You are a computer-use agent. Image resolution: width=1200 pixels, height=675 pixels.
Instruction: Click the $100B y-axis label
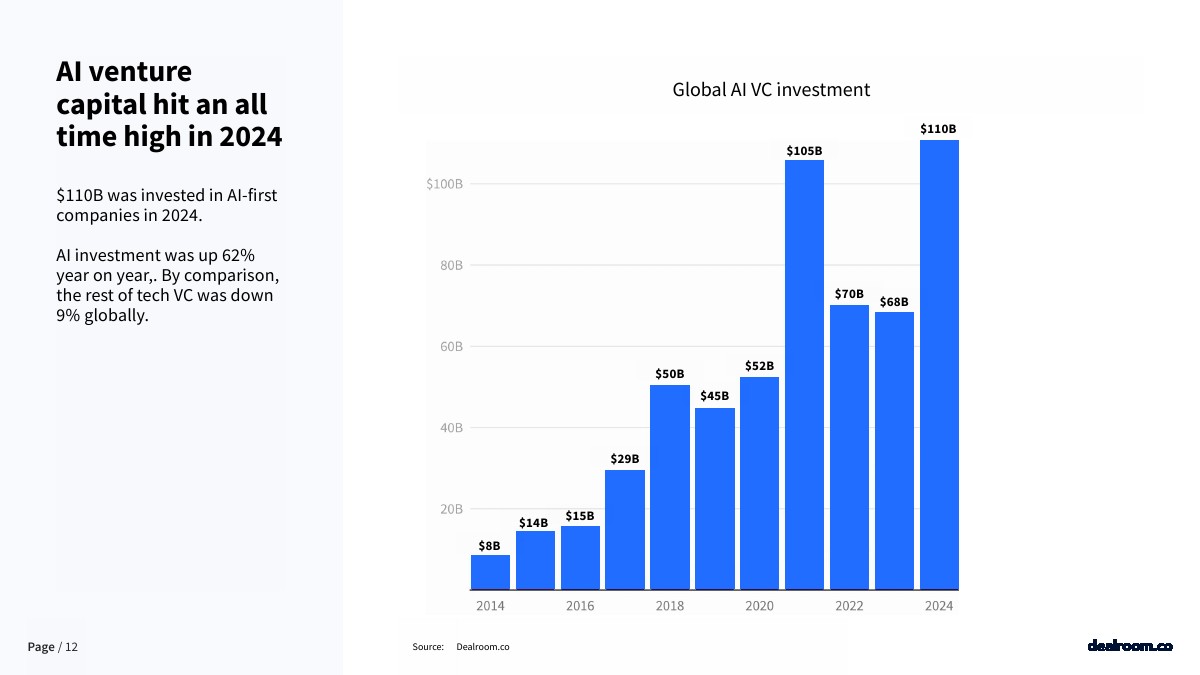(x=444, y=184)
